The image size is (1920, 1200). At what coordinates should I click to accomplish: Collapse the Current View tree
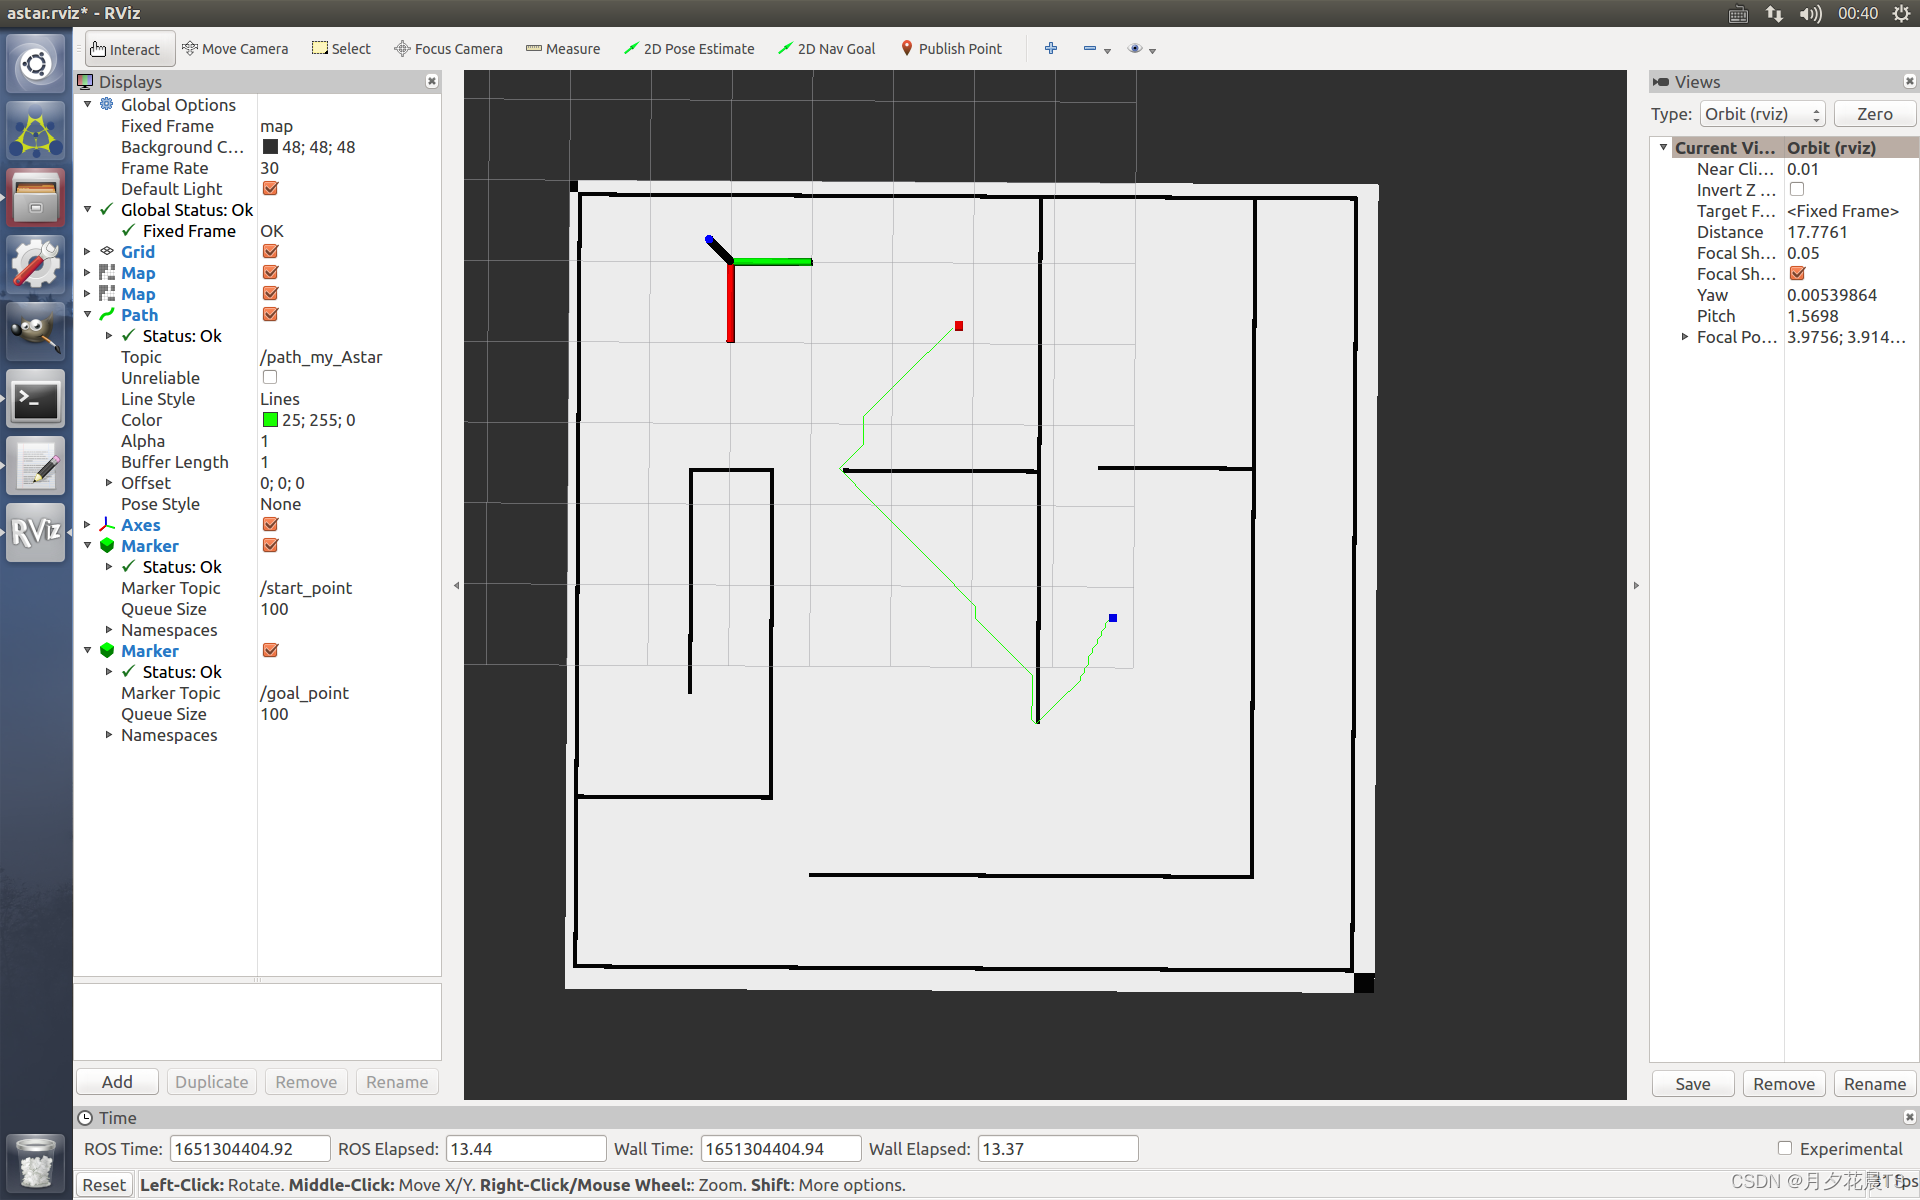coord(1664,147)
